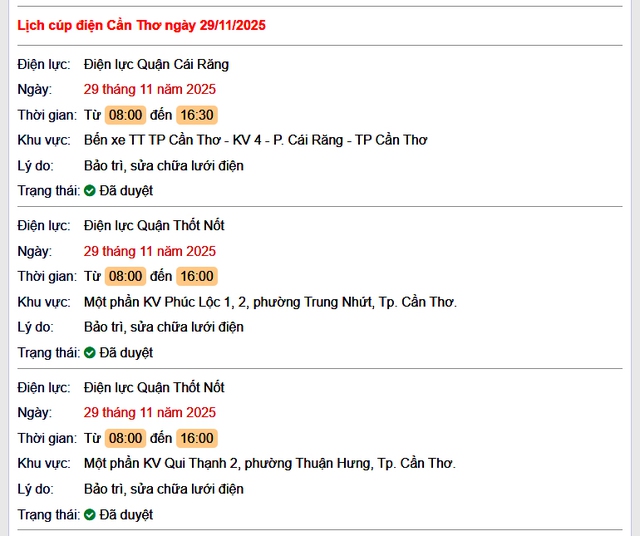Click the text Điện lực Quận Cái Răng

click(156, 64)
